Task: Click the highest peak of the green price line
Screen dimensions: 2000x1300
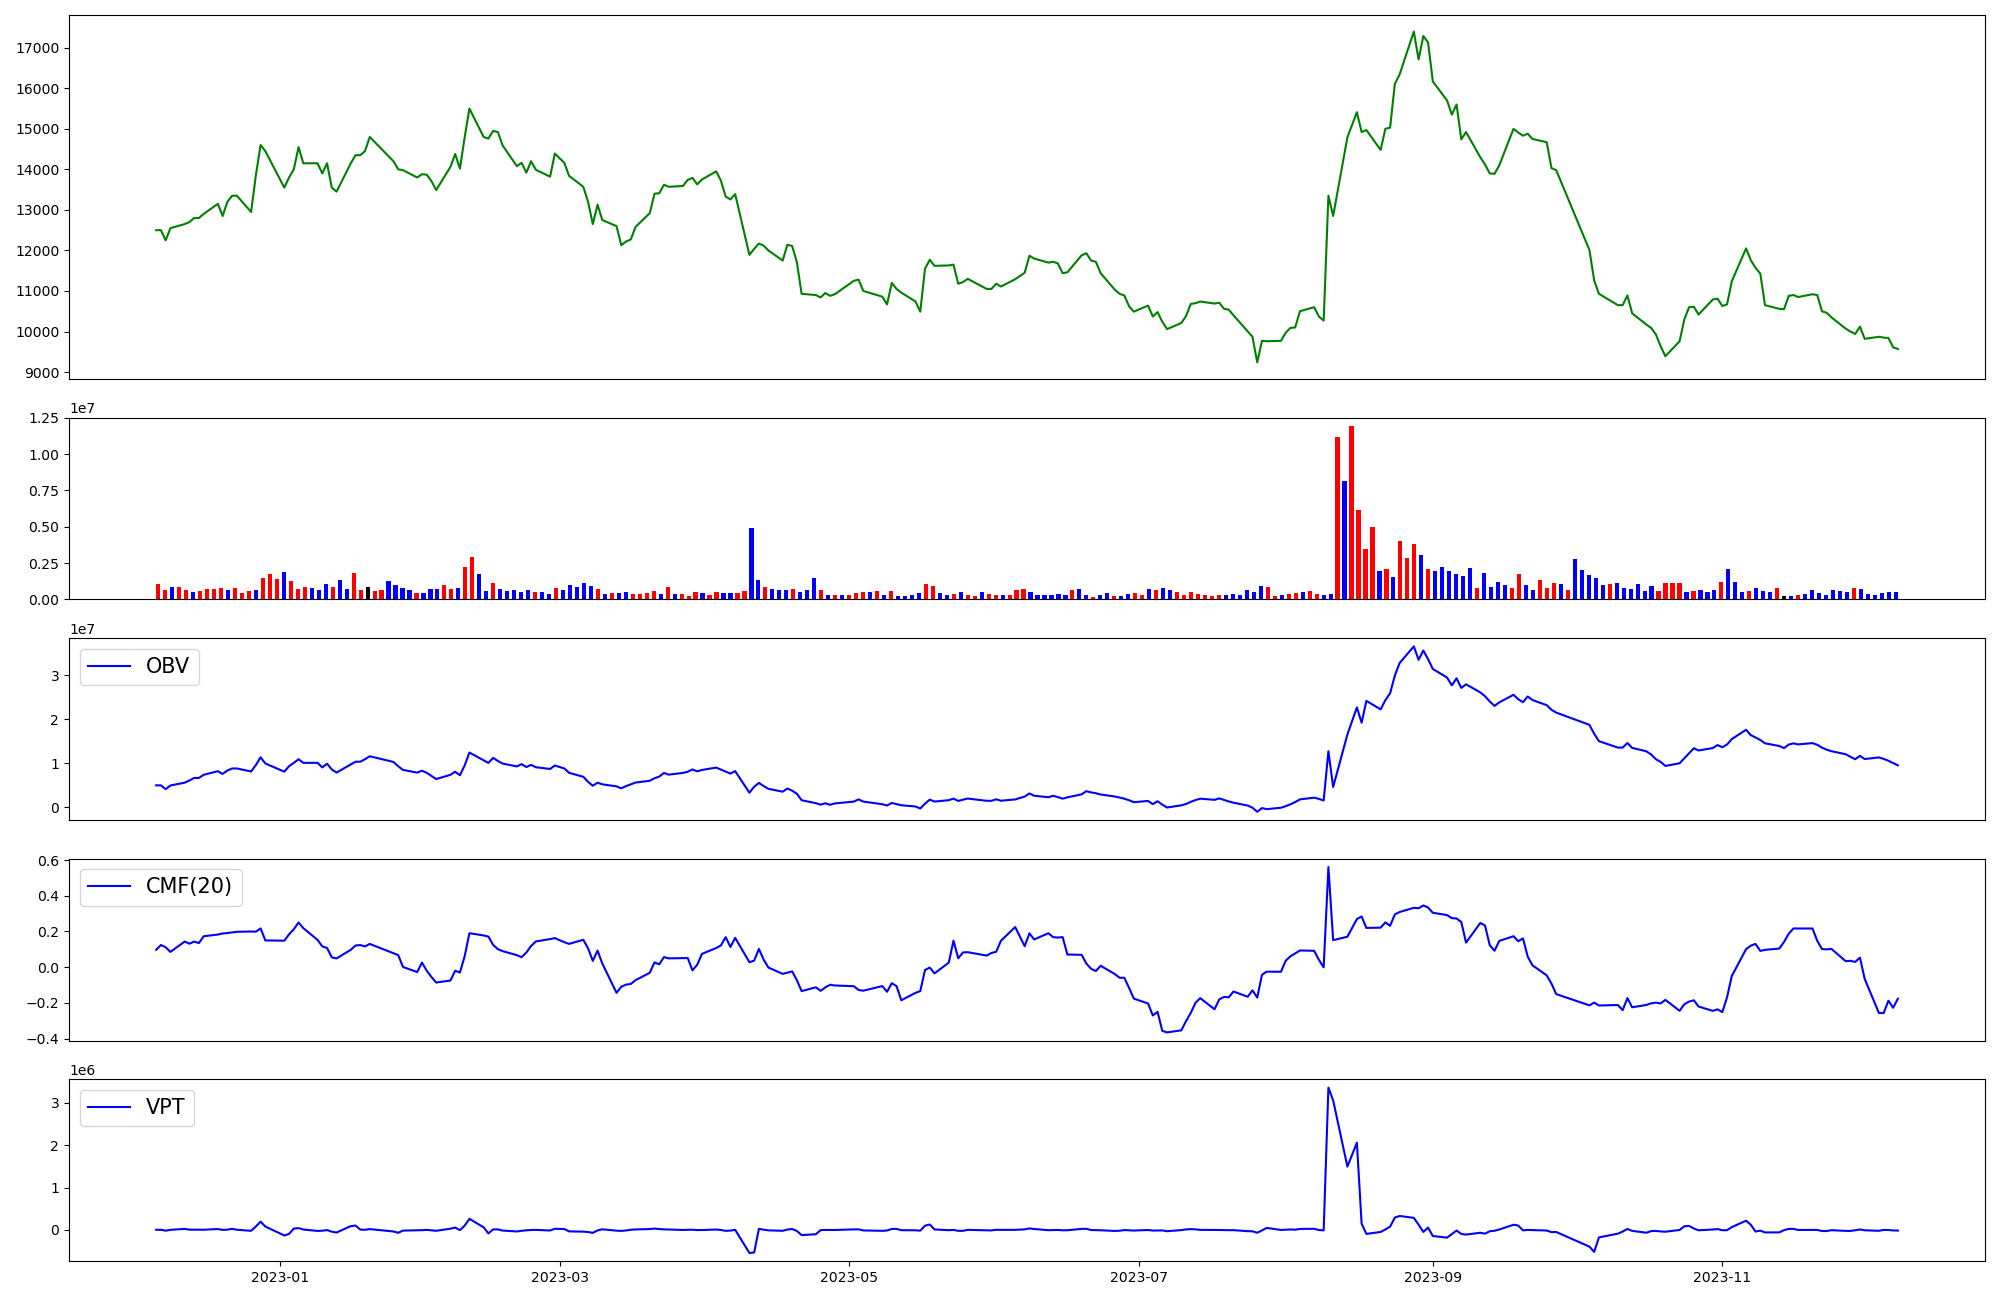Action: (x=1414, y=32)
